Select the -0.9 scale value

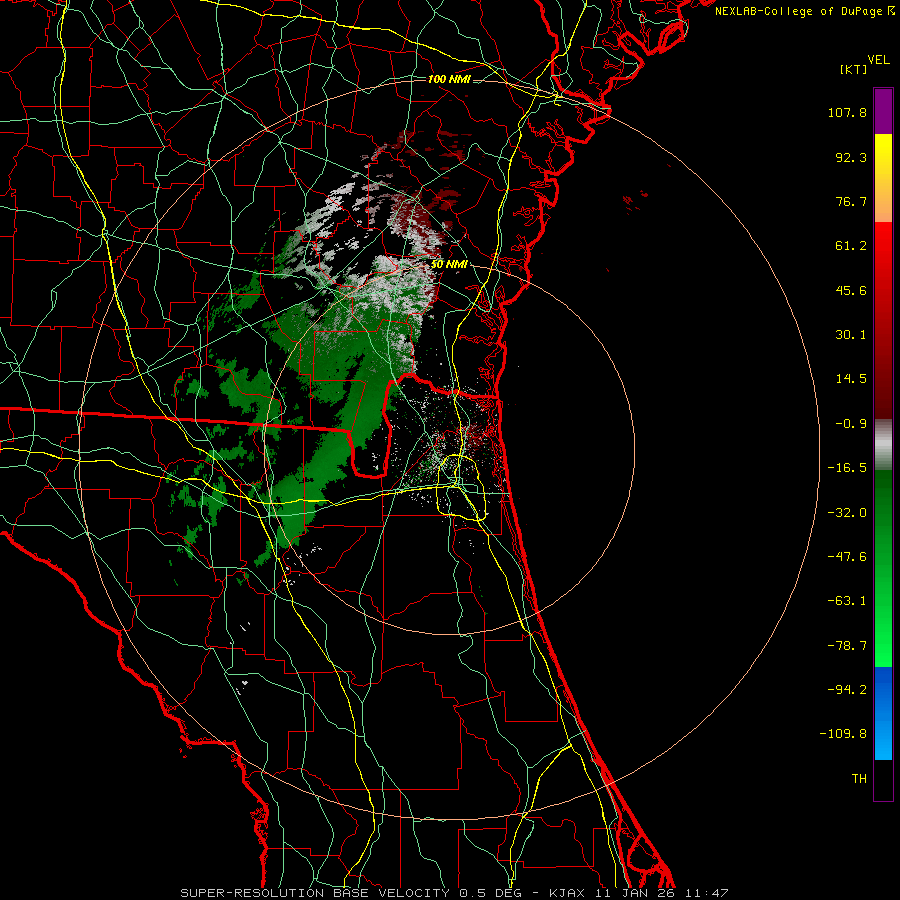click(x=851, y=424)
